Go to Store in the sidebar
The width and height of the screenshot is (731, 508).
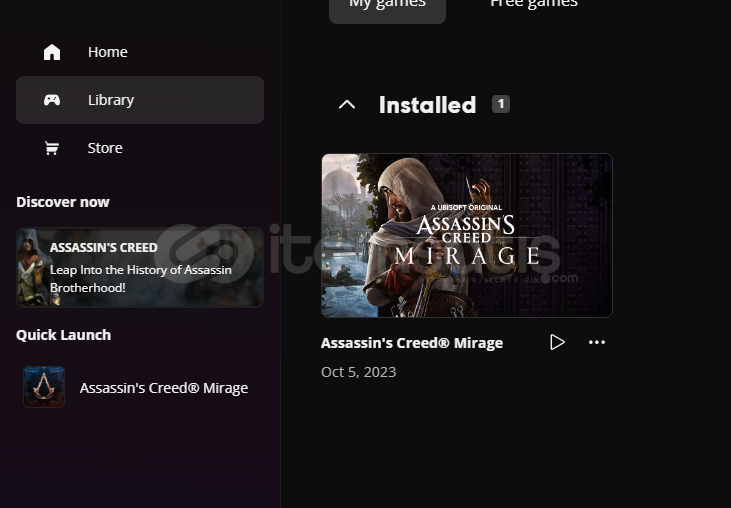pos(140,148)
